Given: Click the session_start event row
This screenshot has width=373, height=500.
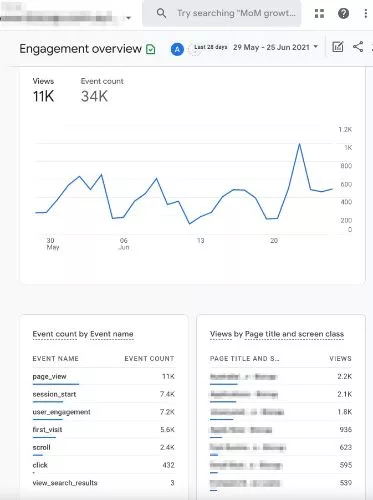Looking at the screenshot, I should (103, 394).
